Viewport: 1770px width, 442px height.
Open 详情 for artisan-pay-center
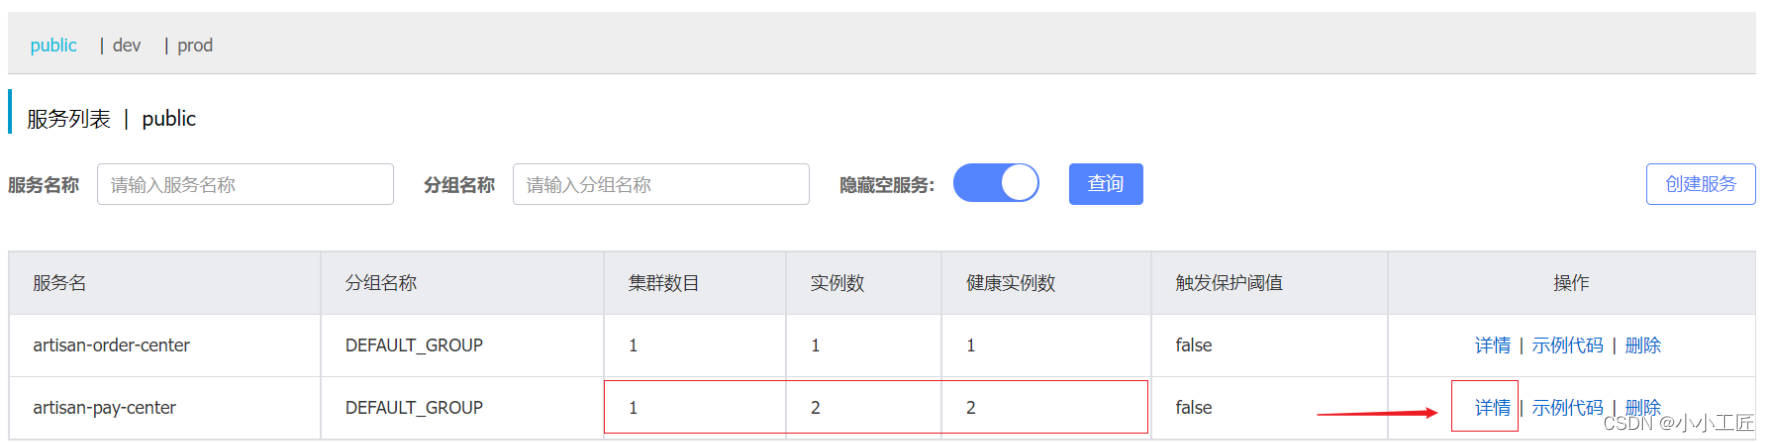[x=1492, y=407]
